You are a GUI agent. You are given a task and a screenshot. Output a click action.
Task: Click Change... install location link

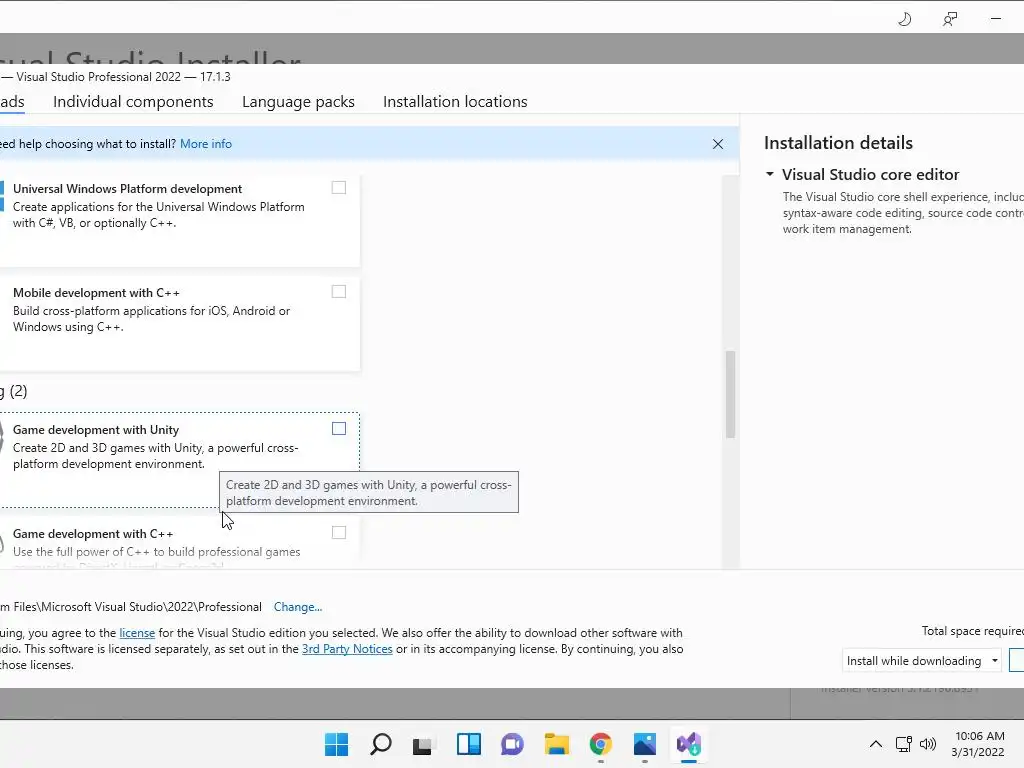coord(298,607)
